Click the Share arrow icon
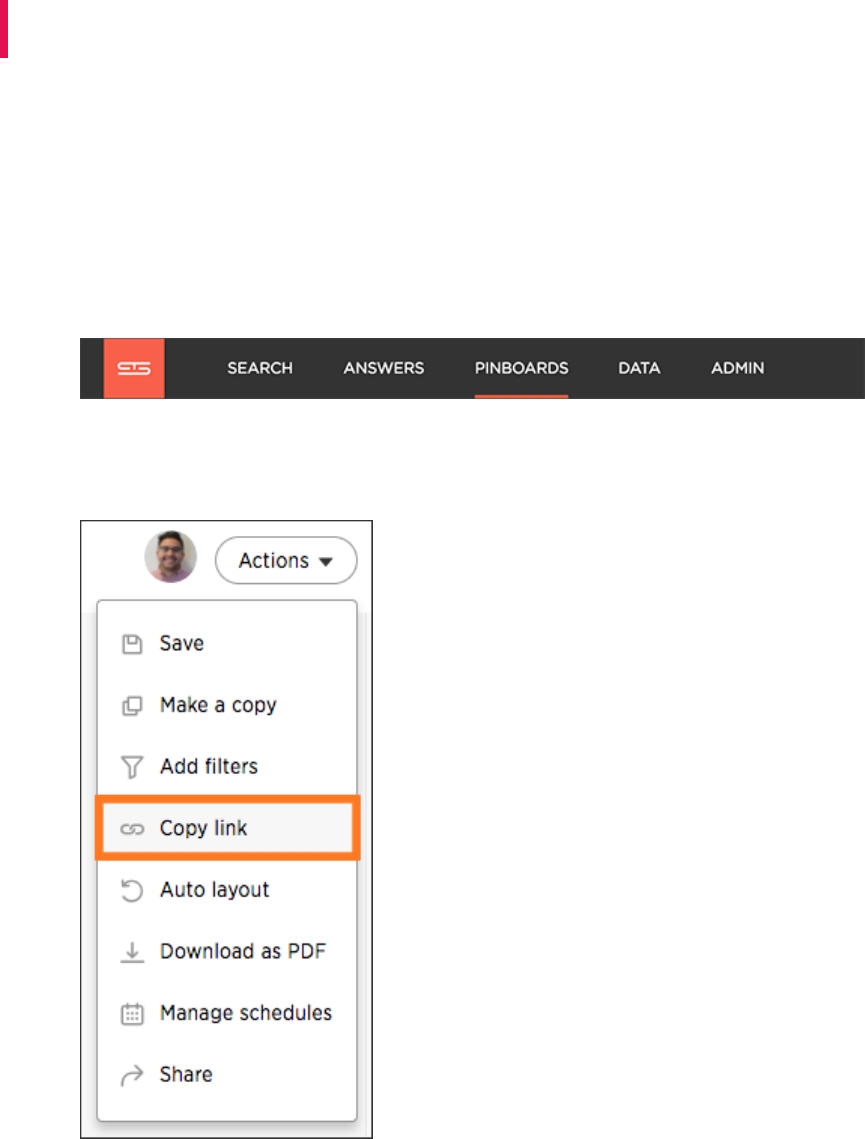The height and width of the screenshot is (1139, 865). pos(132,1076)
